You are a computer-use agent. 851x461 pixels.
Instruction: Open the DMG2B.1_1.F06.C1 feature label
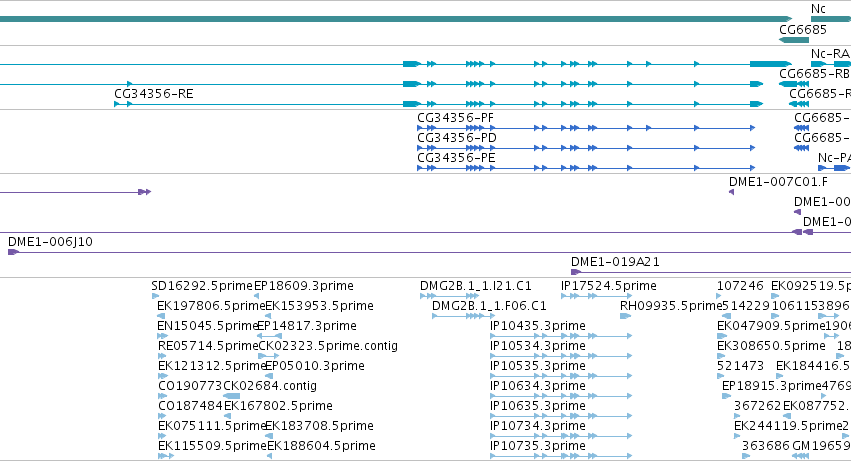pyautogui.click(x=489, y=306)
